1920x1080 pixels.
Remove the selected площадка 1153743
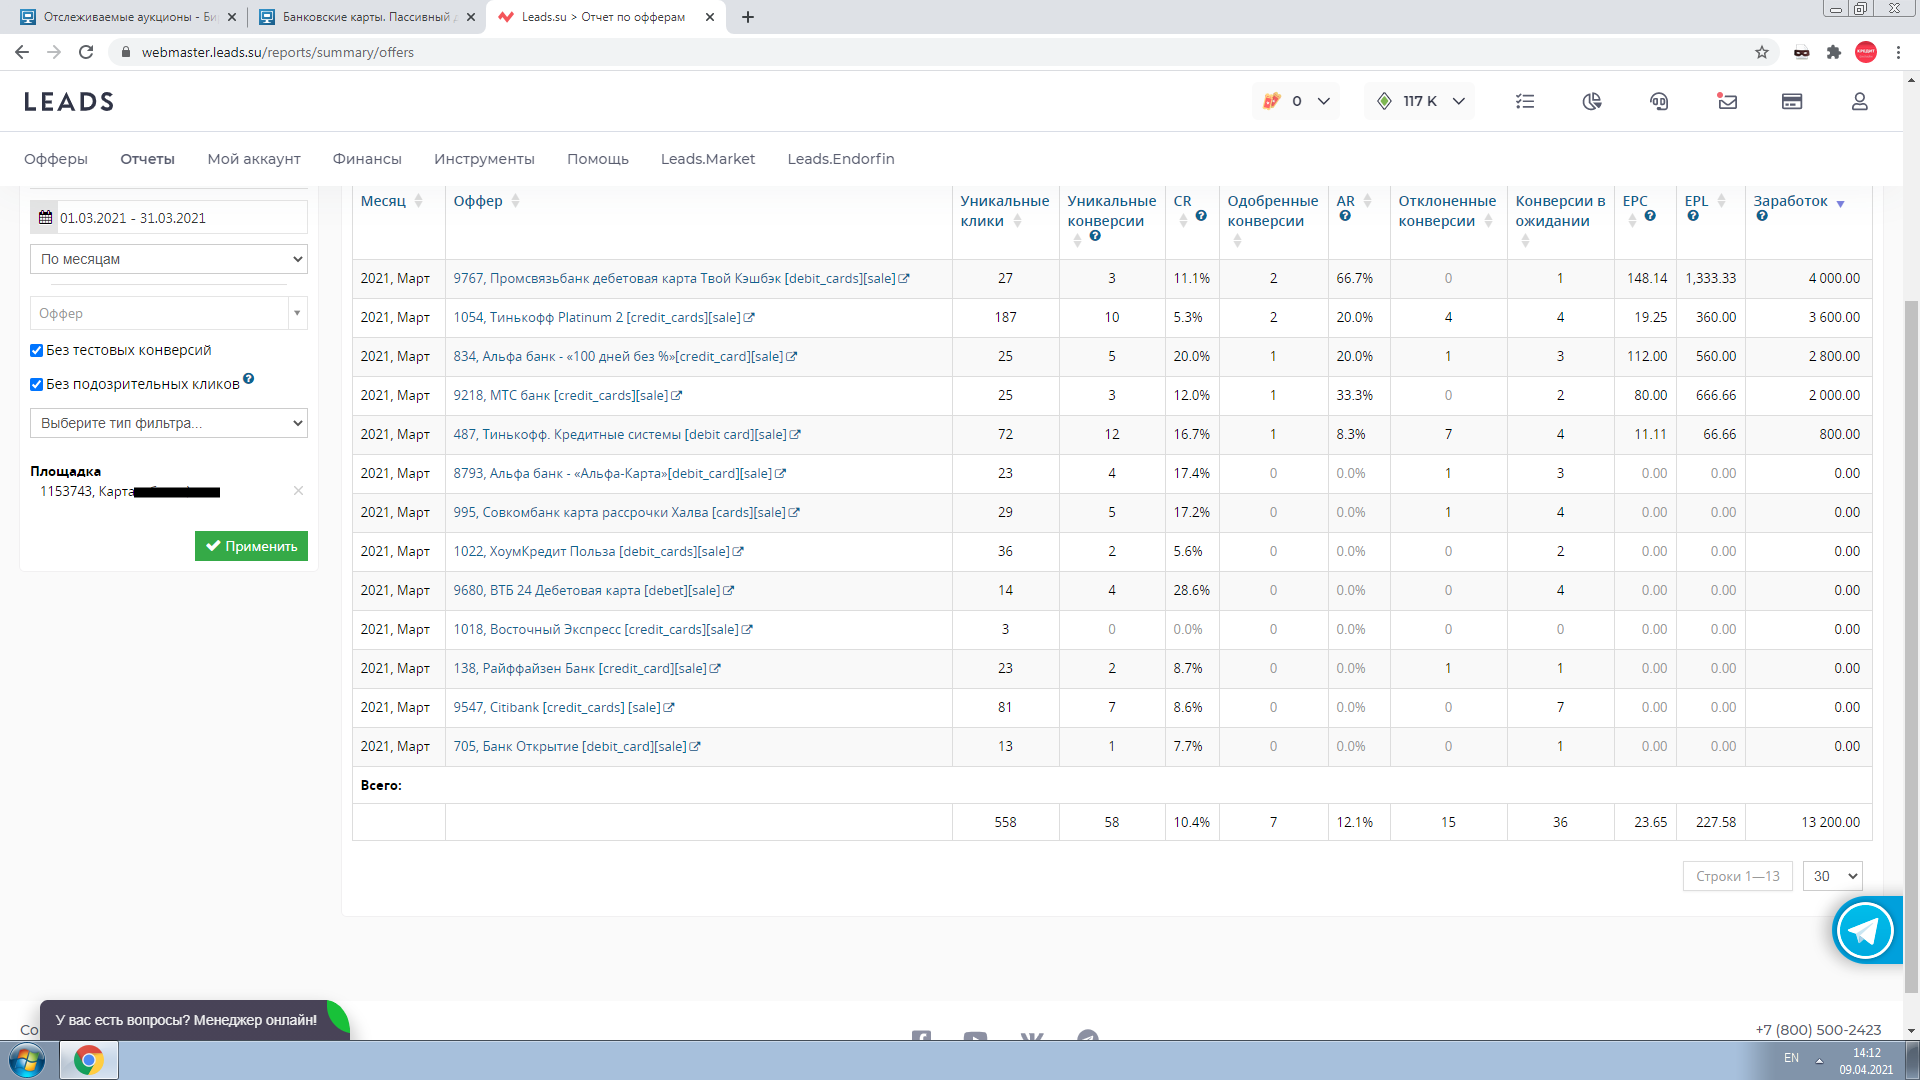click(x=298, y=491)
